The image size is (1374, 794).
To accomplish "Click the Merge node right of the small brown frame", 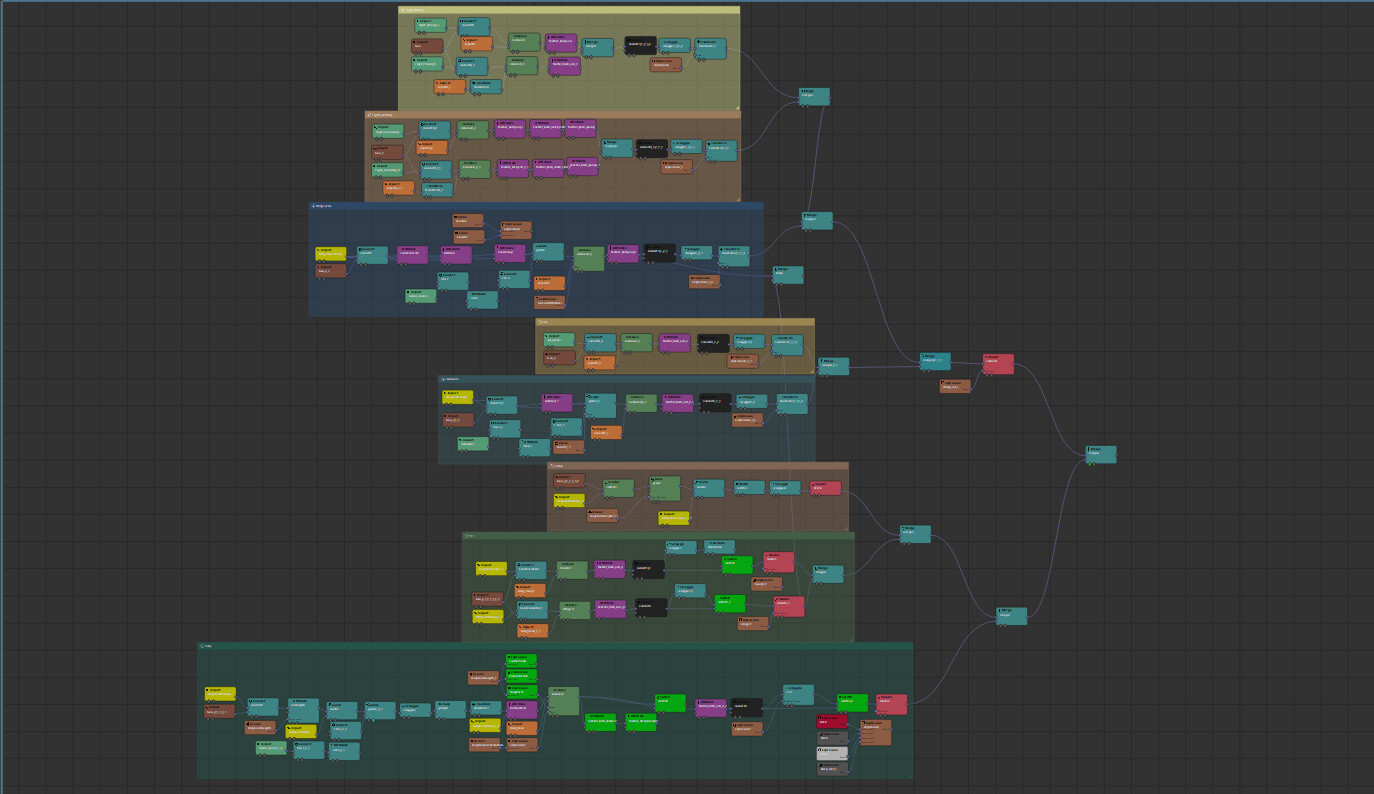I will click(915, 534).
